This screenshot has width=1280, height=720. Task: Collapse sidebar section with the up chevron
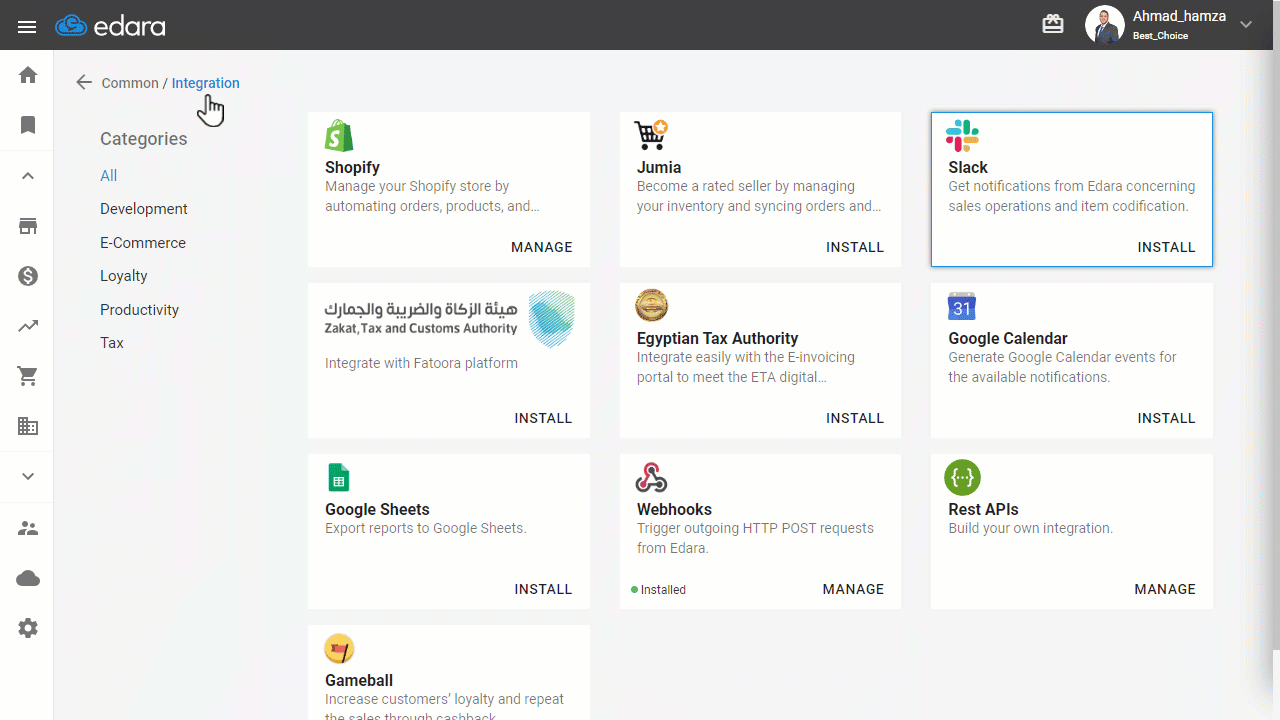[28, 176]
